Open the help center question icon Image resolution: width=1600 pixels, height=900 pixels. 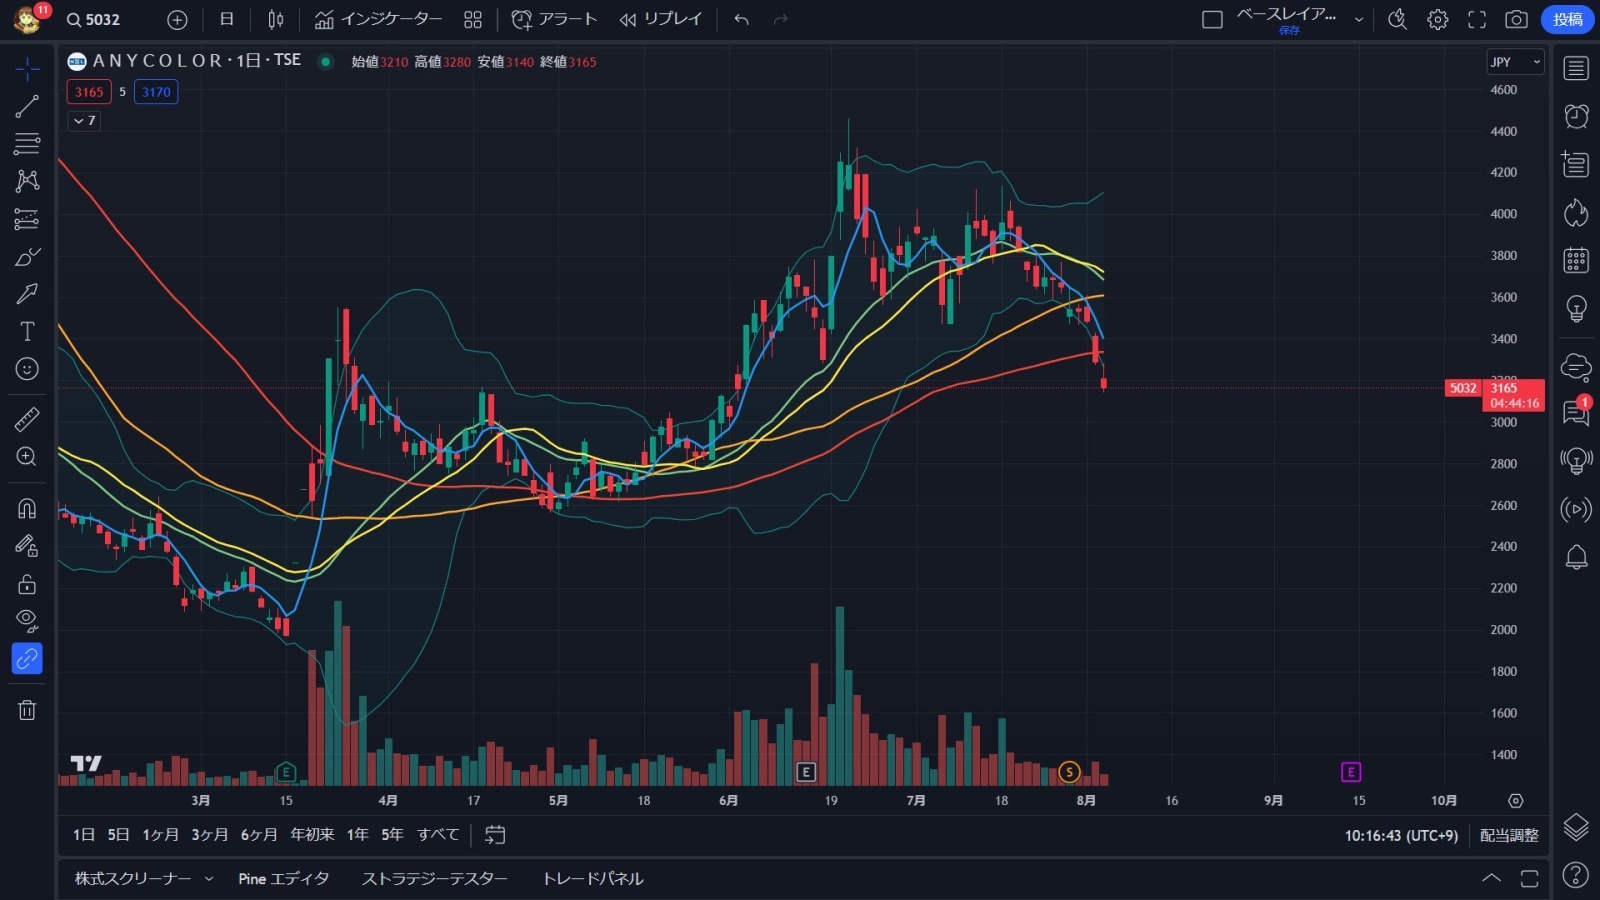(x=1575, y=875)
